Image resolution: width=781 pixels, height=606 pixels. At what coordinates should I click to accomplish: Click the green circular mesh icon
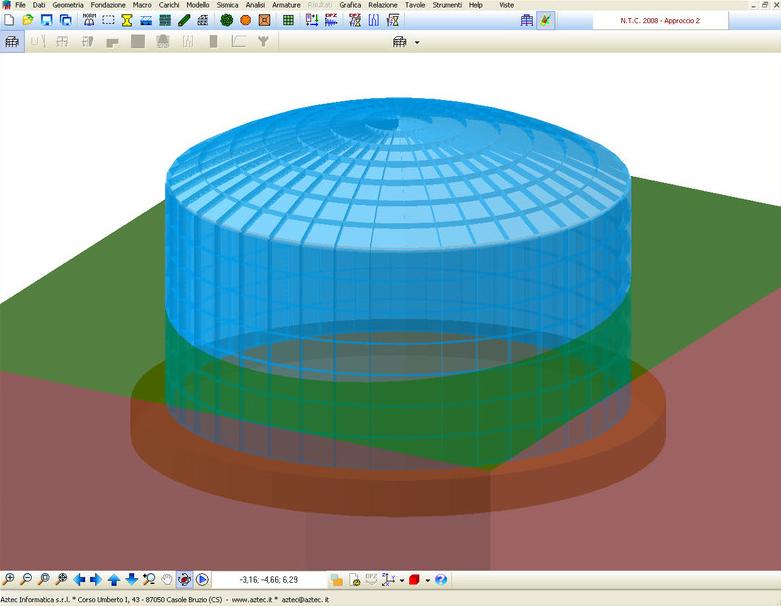[x=226, y=20]
